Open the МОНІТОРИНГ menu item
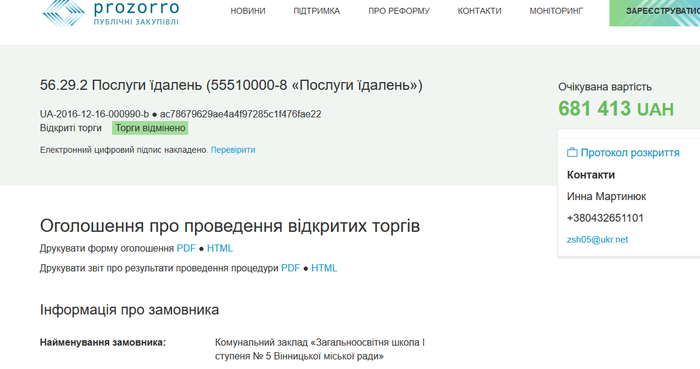 [556, 11]
